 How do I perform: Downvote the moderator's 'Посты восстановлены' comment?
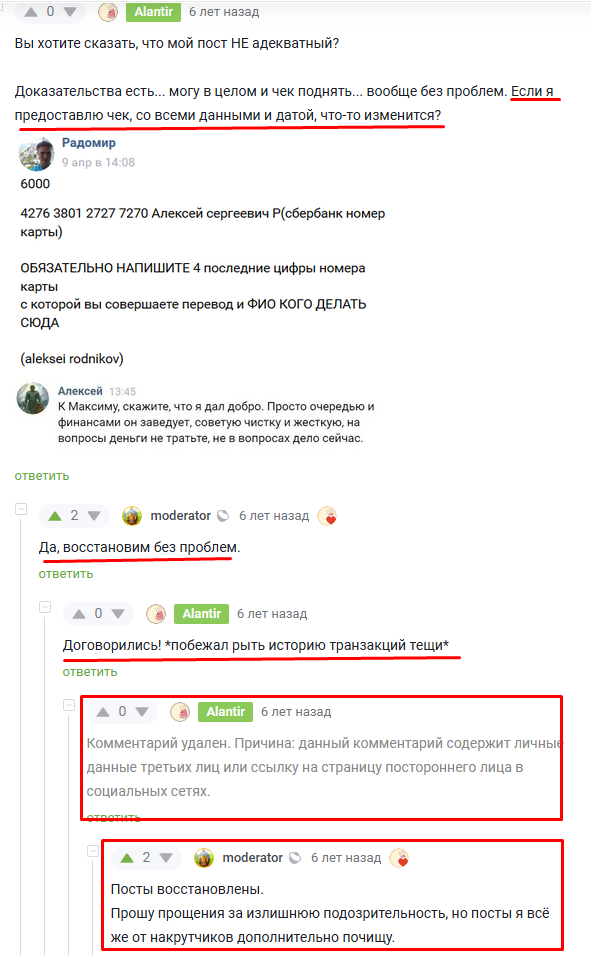166,858
